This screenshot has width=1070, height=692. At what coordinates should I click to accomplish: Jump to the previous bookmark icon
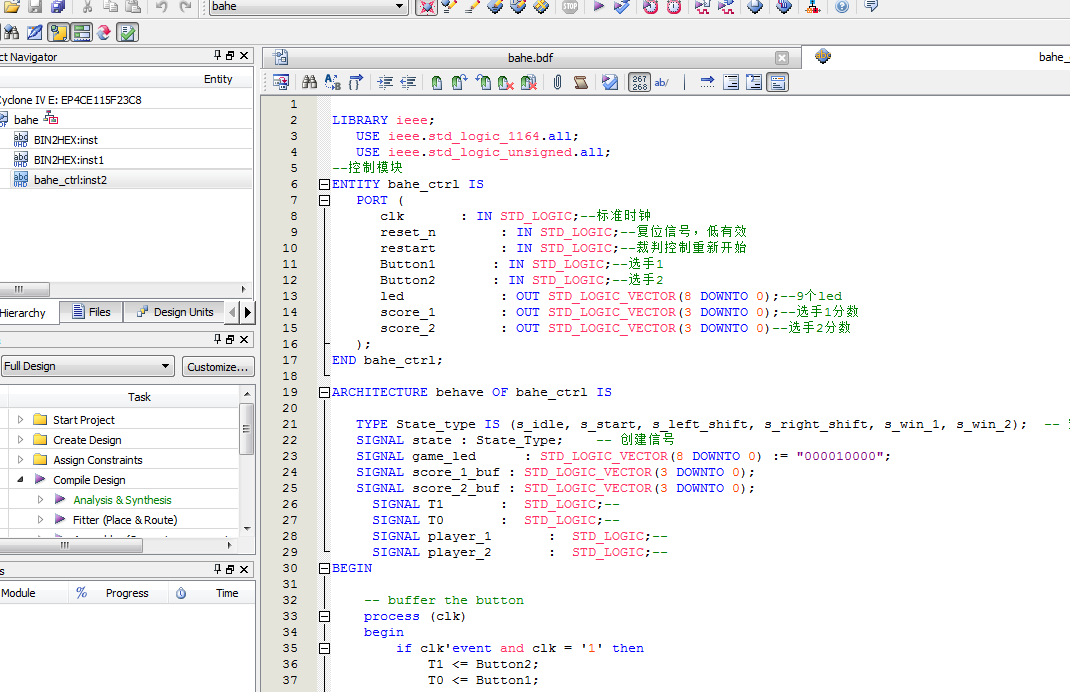point(482,83)
